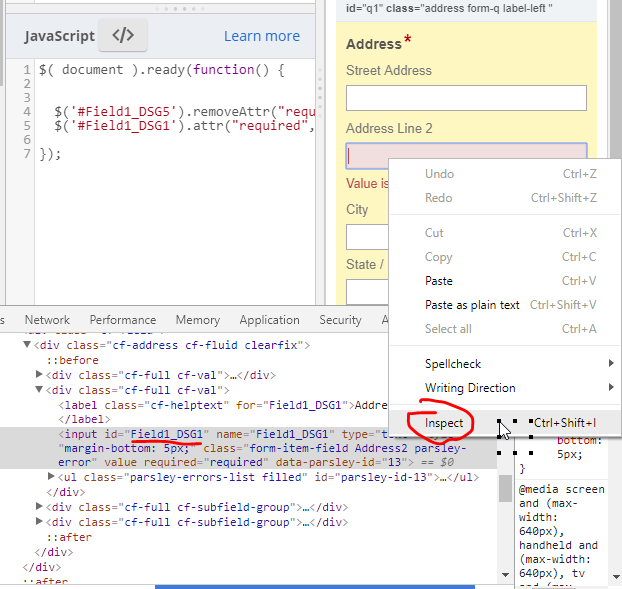Click the </> code icon beside JavaScript
This screenshot has width=622, height=589.
123,36
